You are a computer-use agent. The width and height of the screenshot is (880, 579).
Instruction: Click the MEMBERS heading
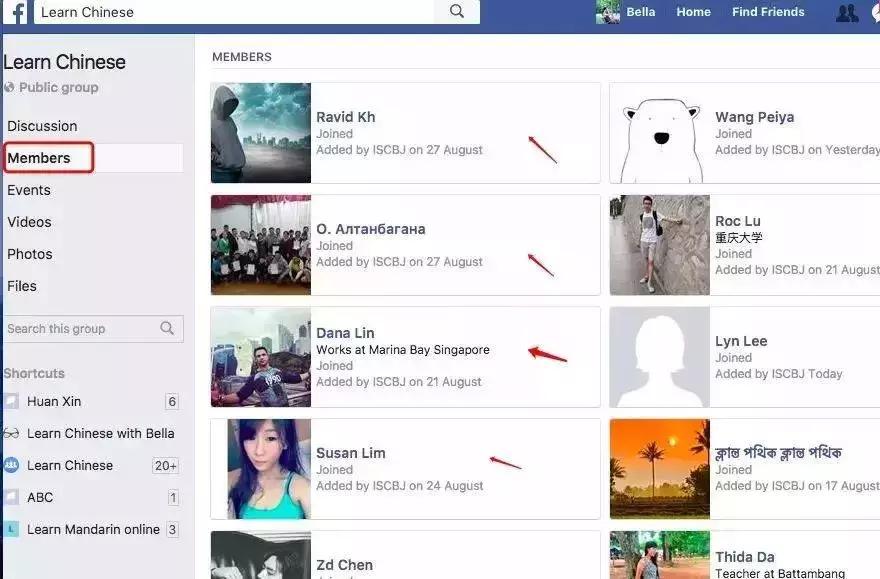(x=242, y=57)
